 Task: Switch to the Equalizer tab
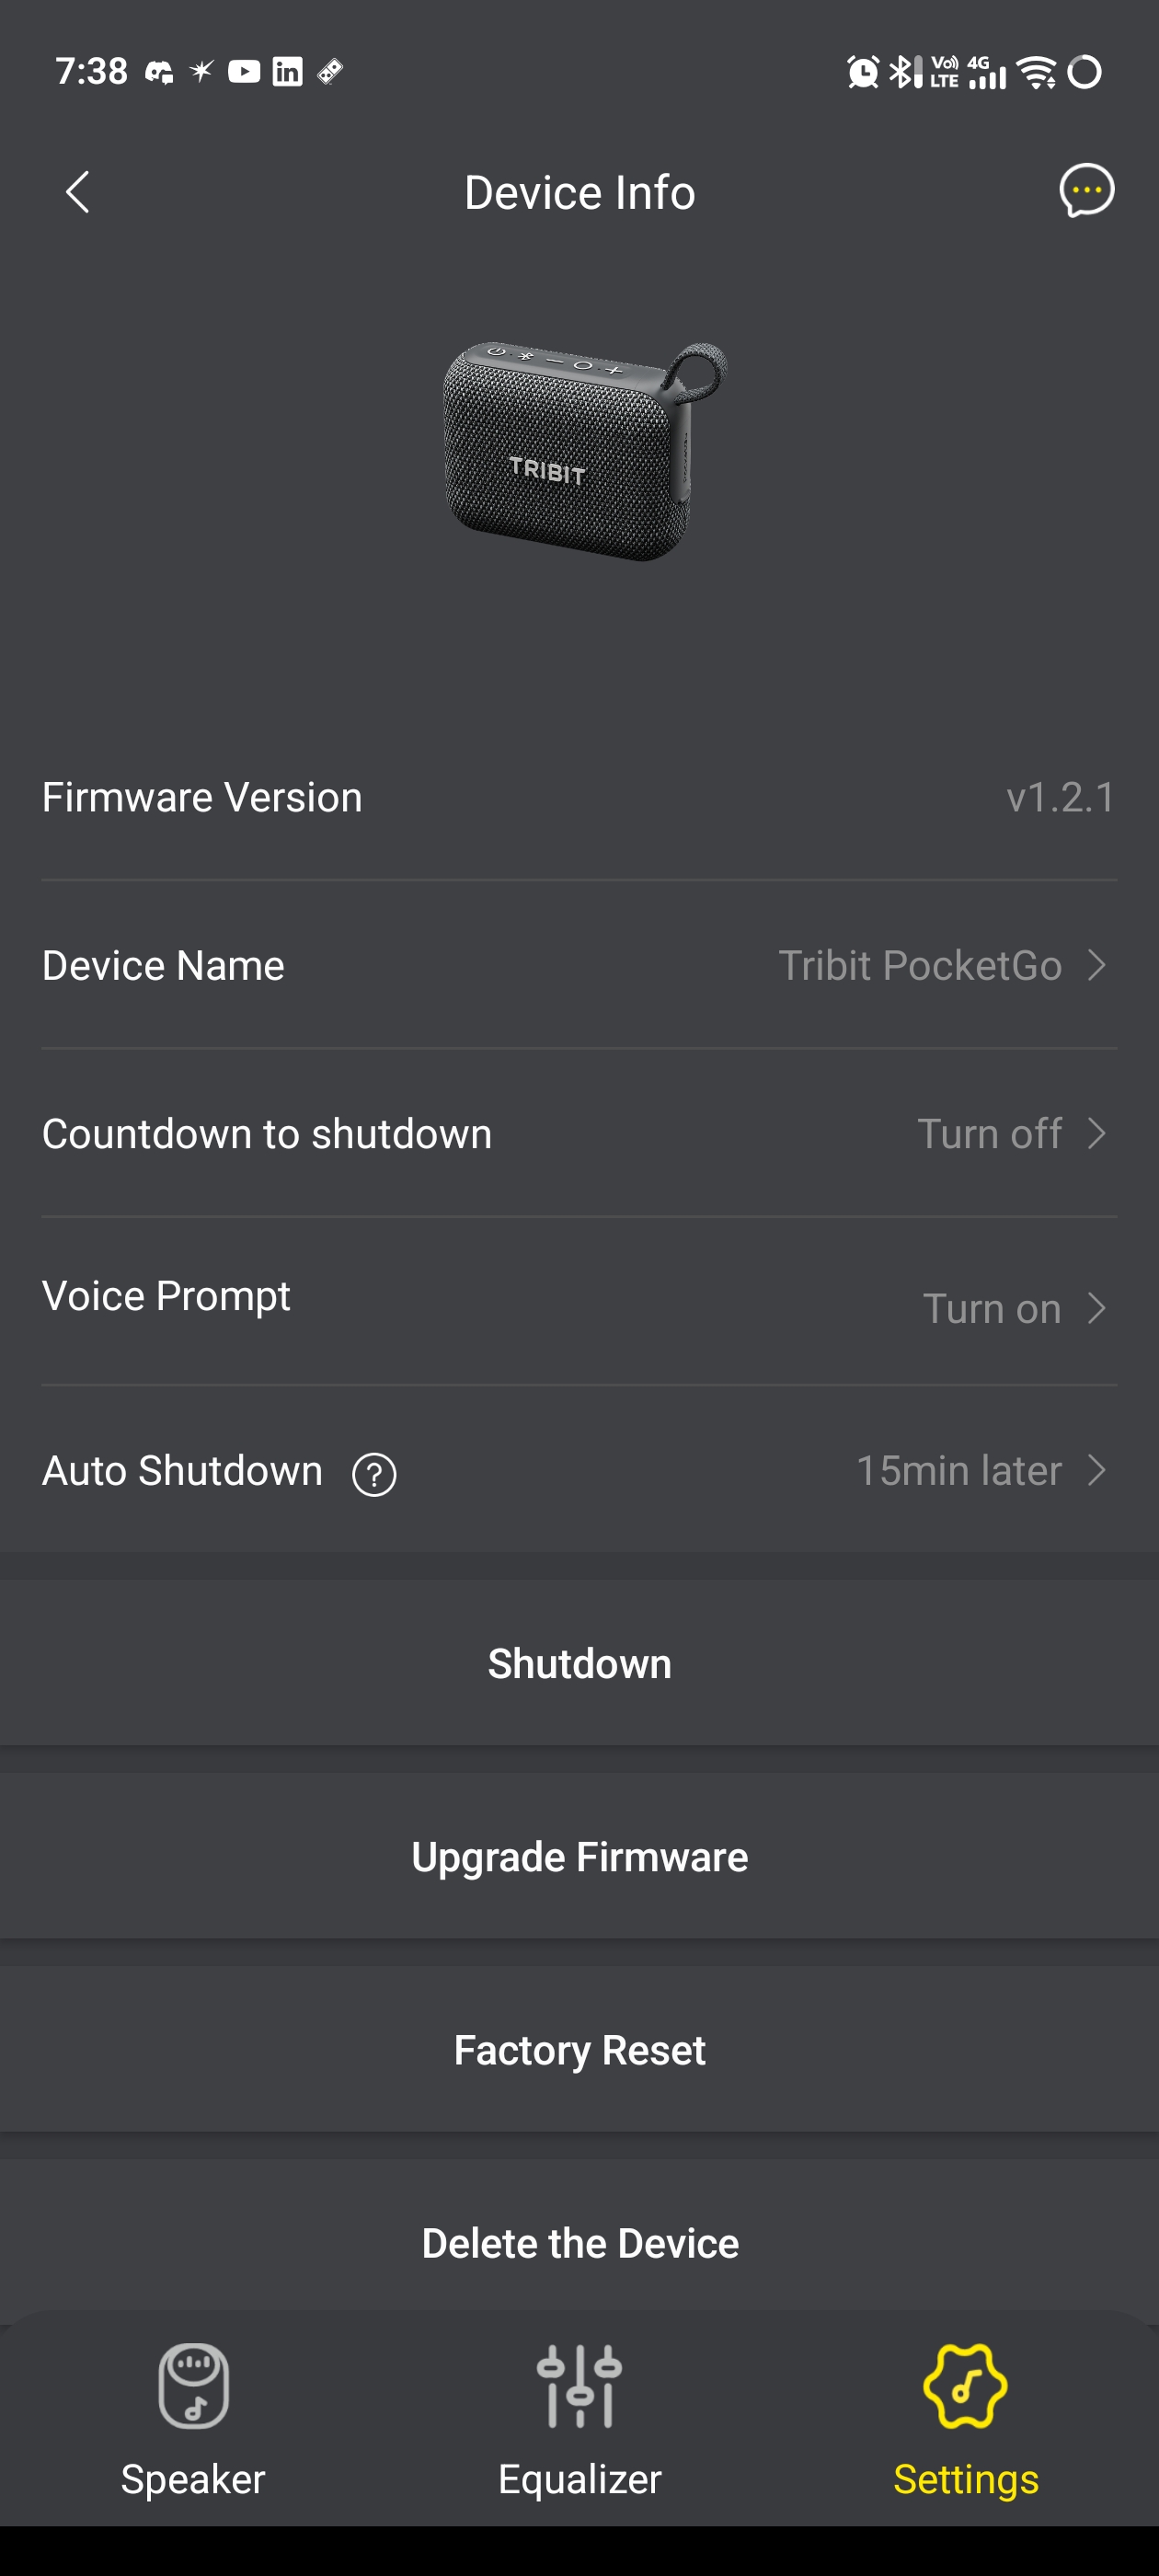pos(579,2478)
